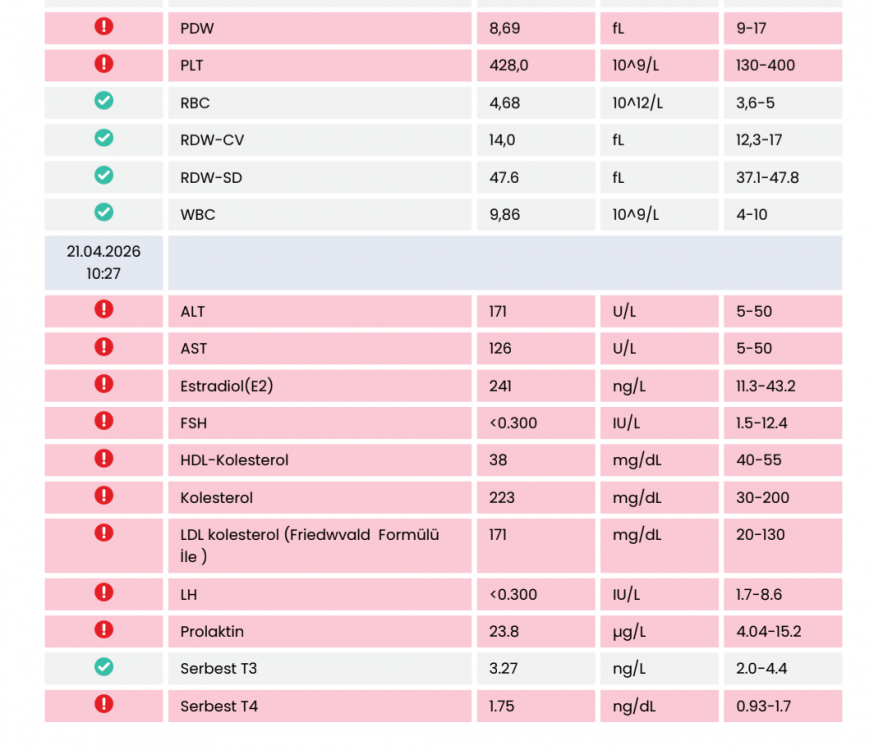Click the red warning icon beside Estradiol(E2)

[x=104, y=384]
